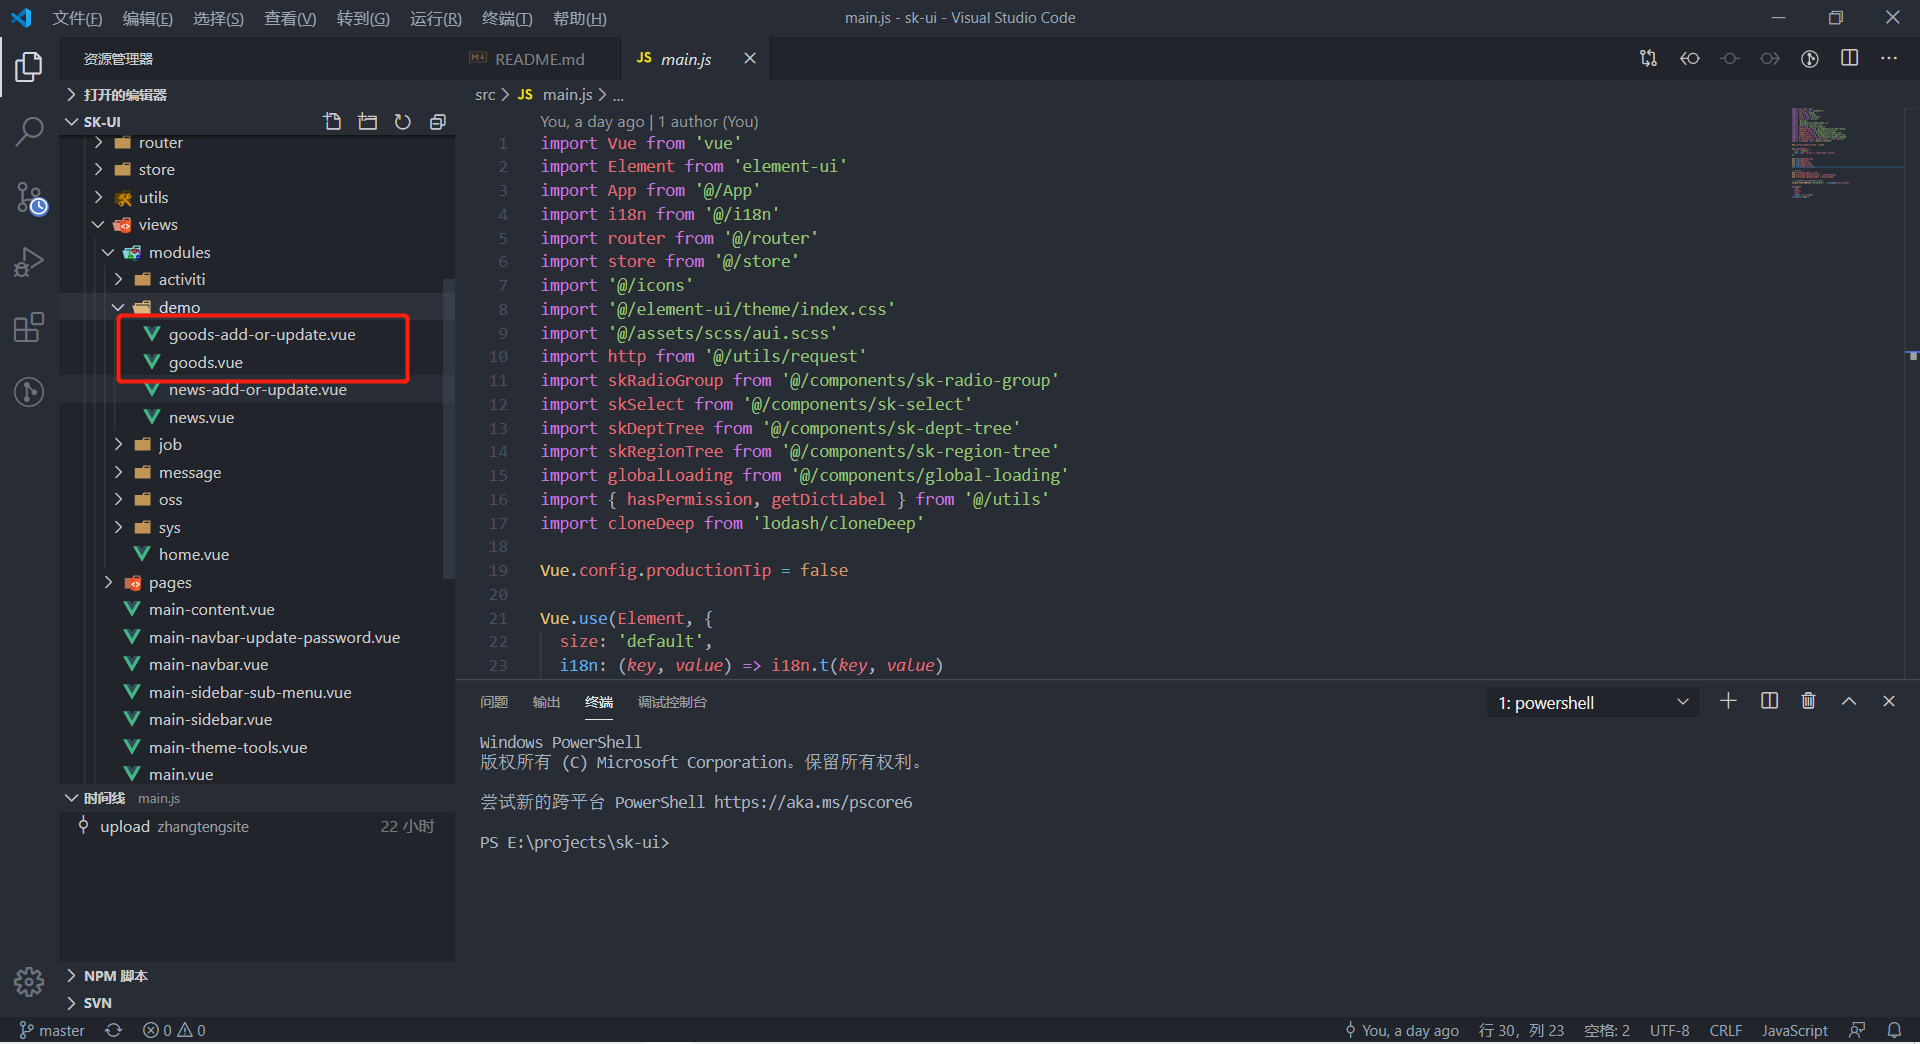The image size is (1920, 1044).
Task: Collapse all folders in explorer
Action: tap(438, 122)
